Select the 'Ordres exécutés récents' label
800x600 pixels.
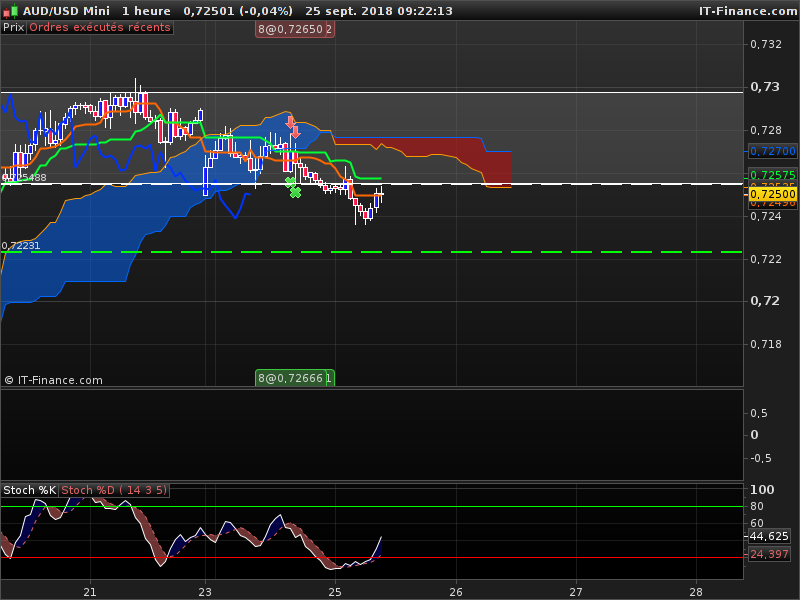point(100,28)
